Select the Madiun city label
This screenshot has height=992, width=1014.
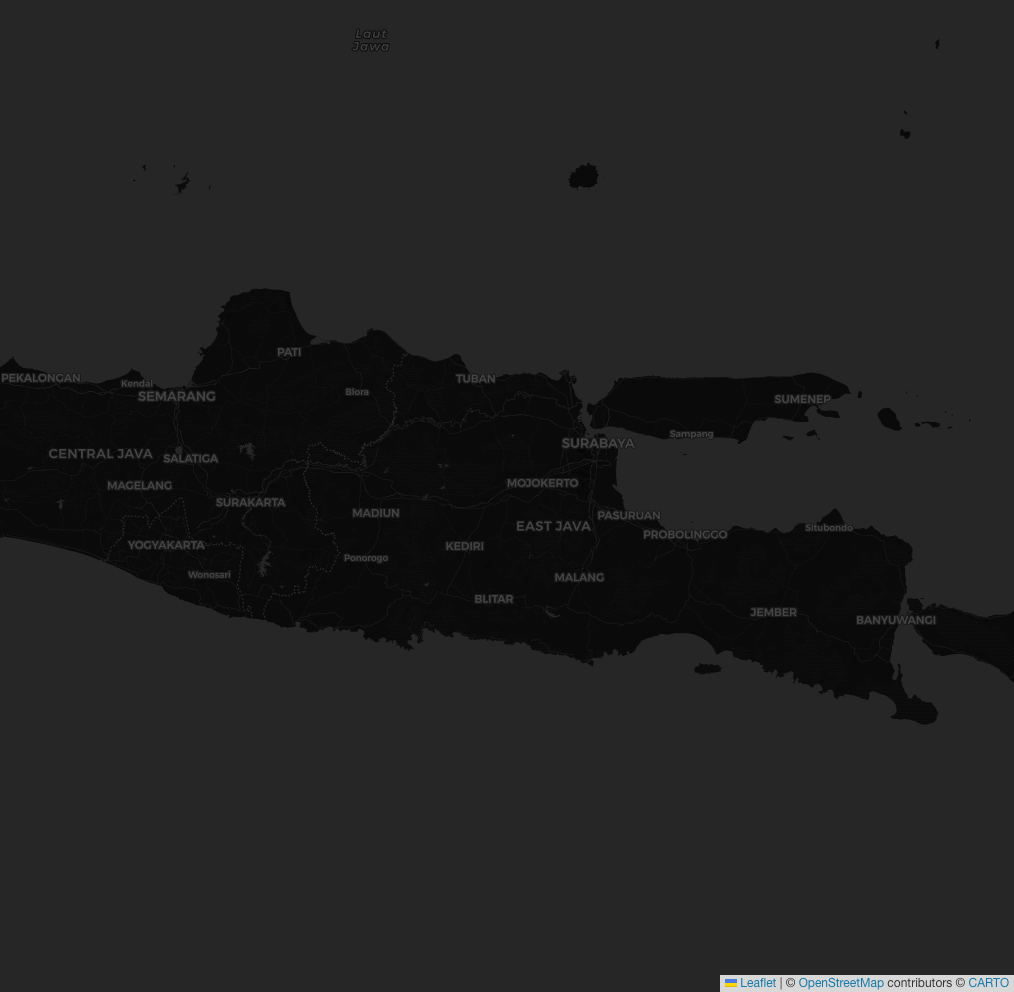point(375,513)
